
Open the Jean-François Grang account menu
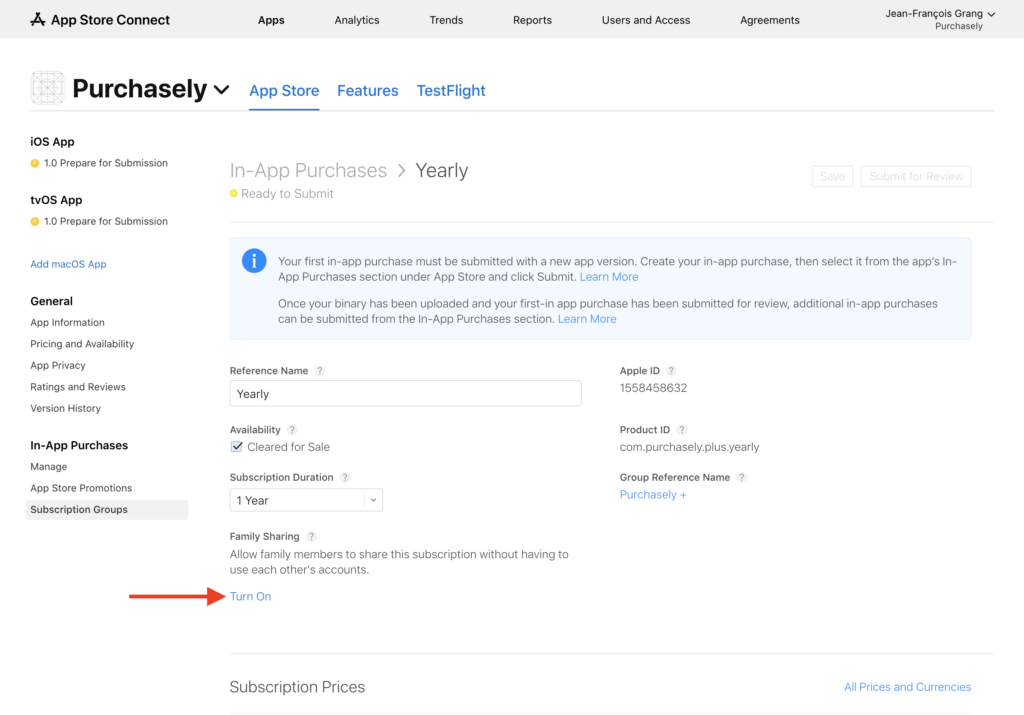pos(940,19)
